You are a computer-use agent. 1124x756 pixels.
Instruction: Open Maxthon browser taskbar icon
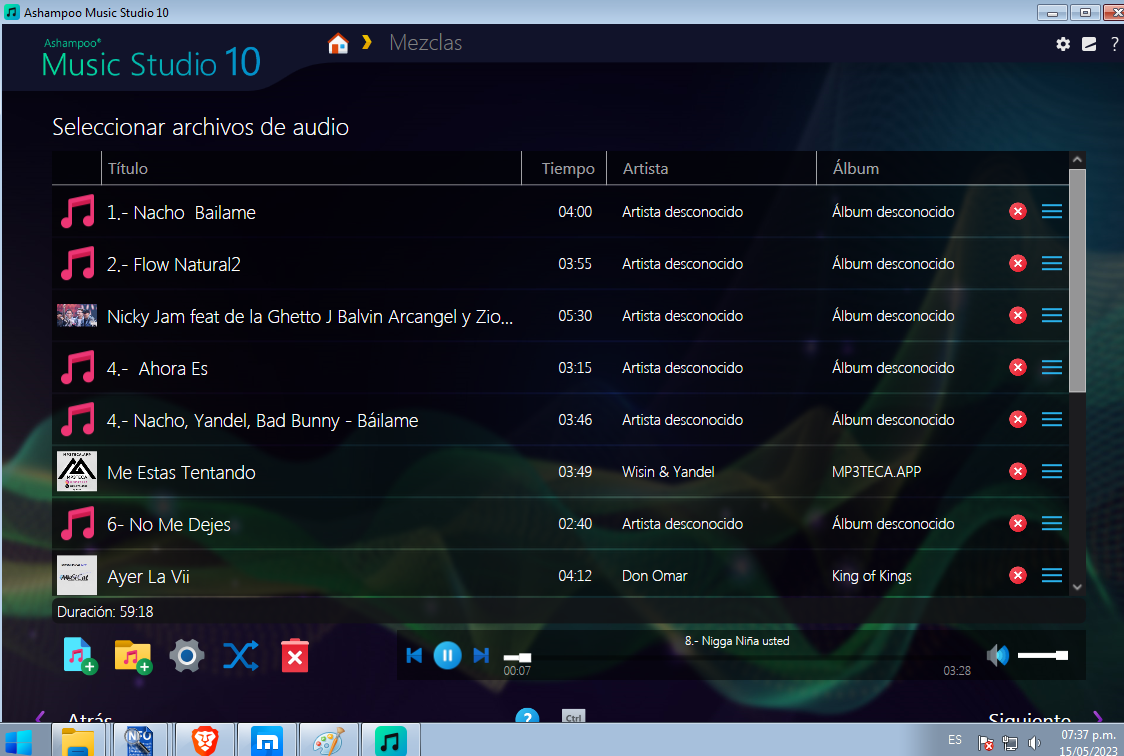point(267,740)
